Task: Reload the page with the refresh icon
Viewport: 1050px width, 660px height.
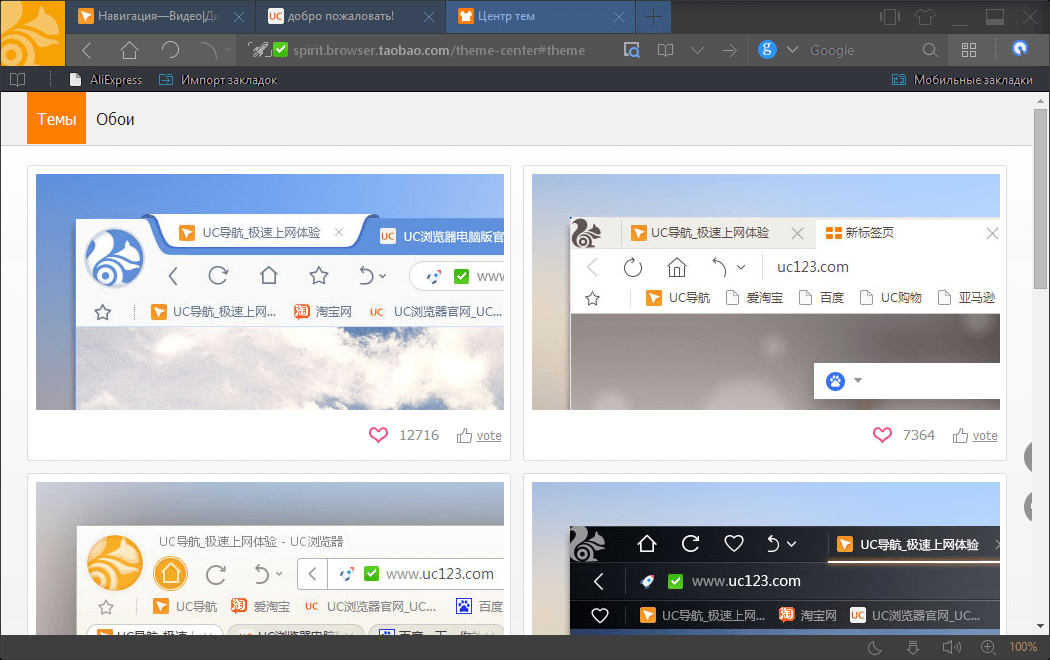Action: [x=170, y=50]
